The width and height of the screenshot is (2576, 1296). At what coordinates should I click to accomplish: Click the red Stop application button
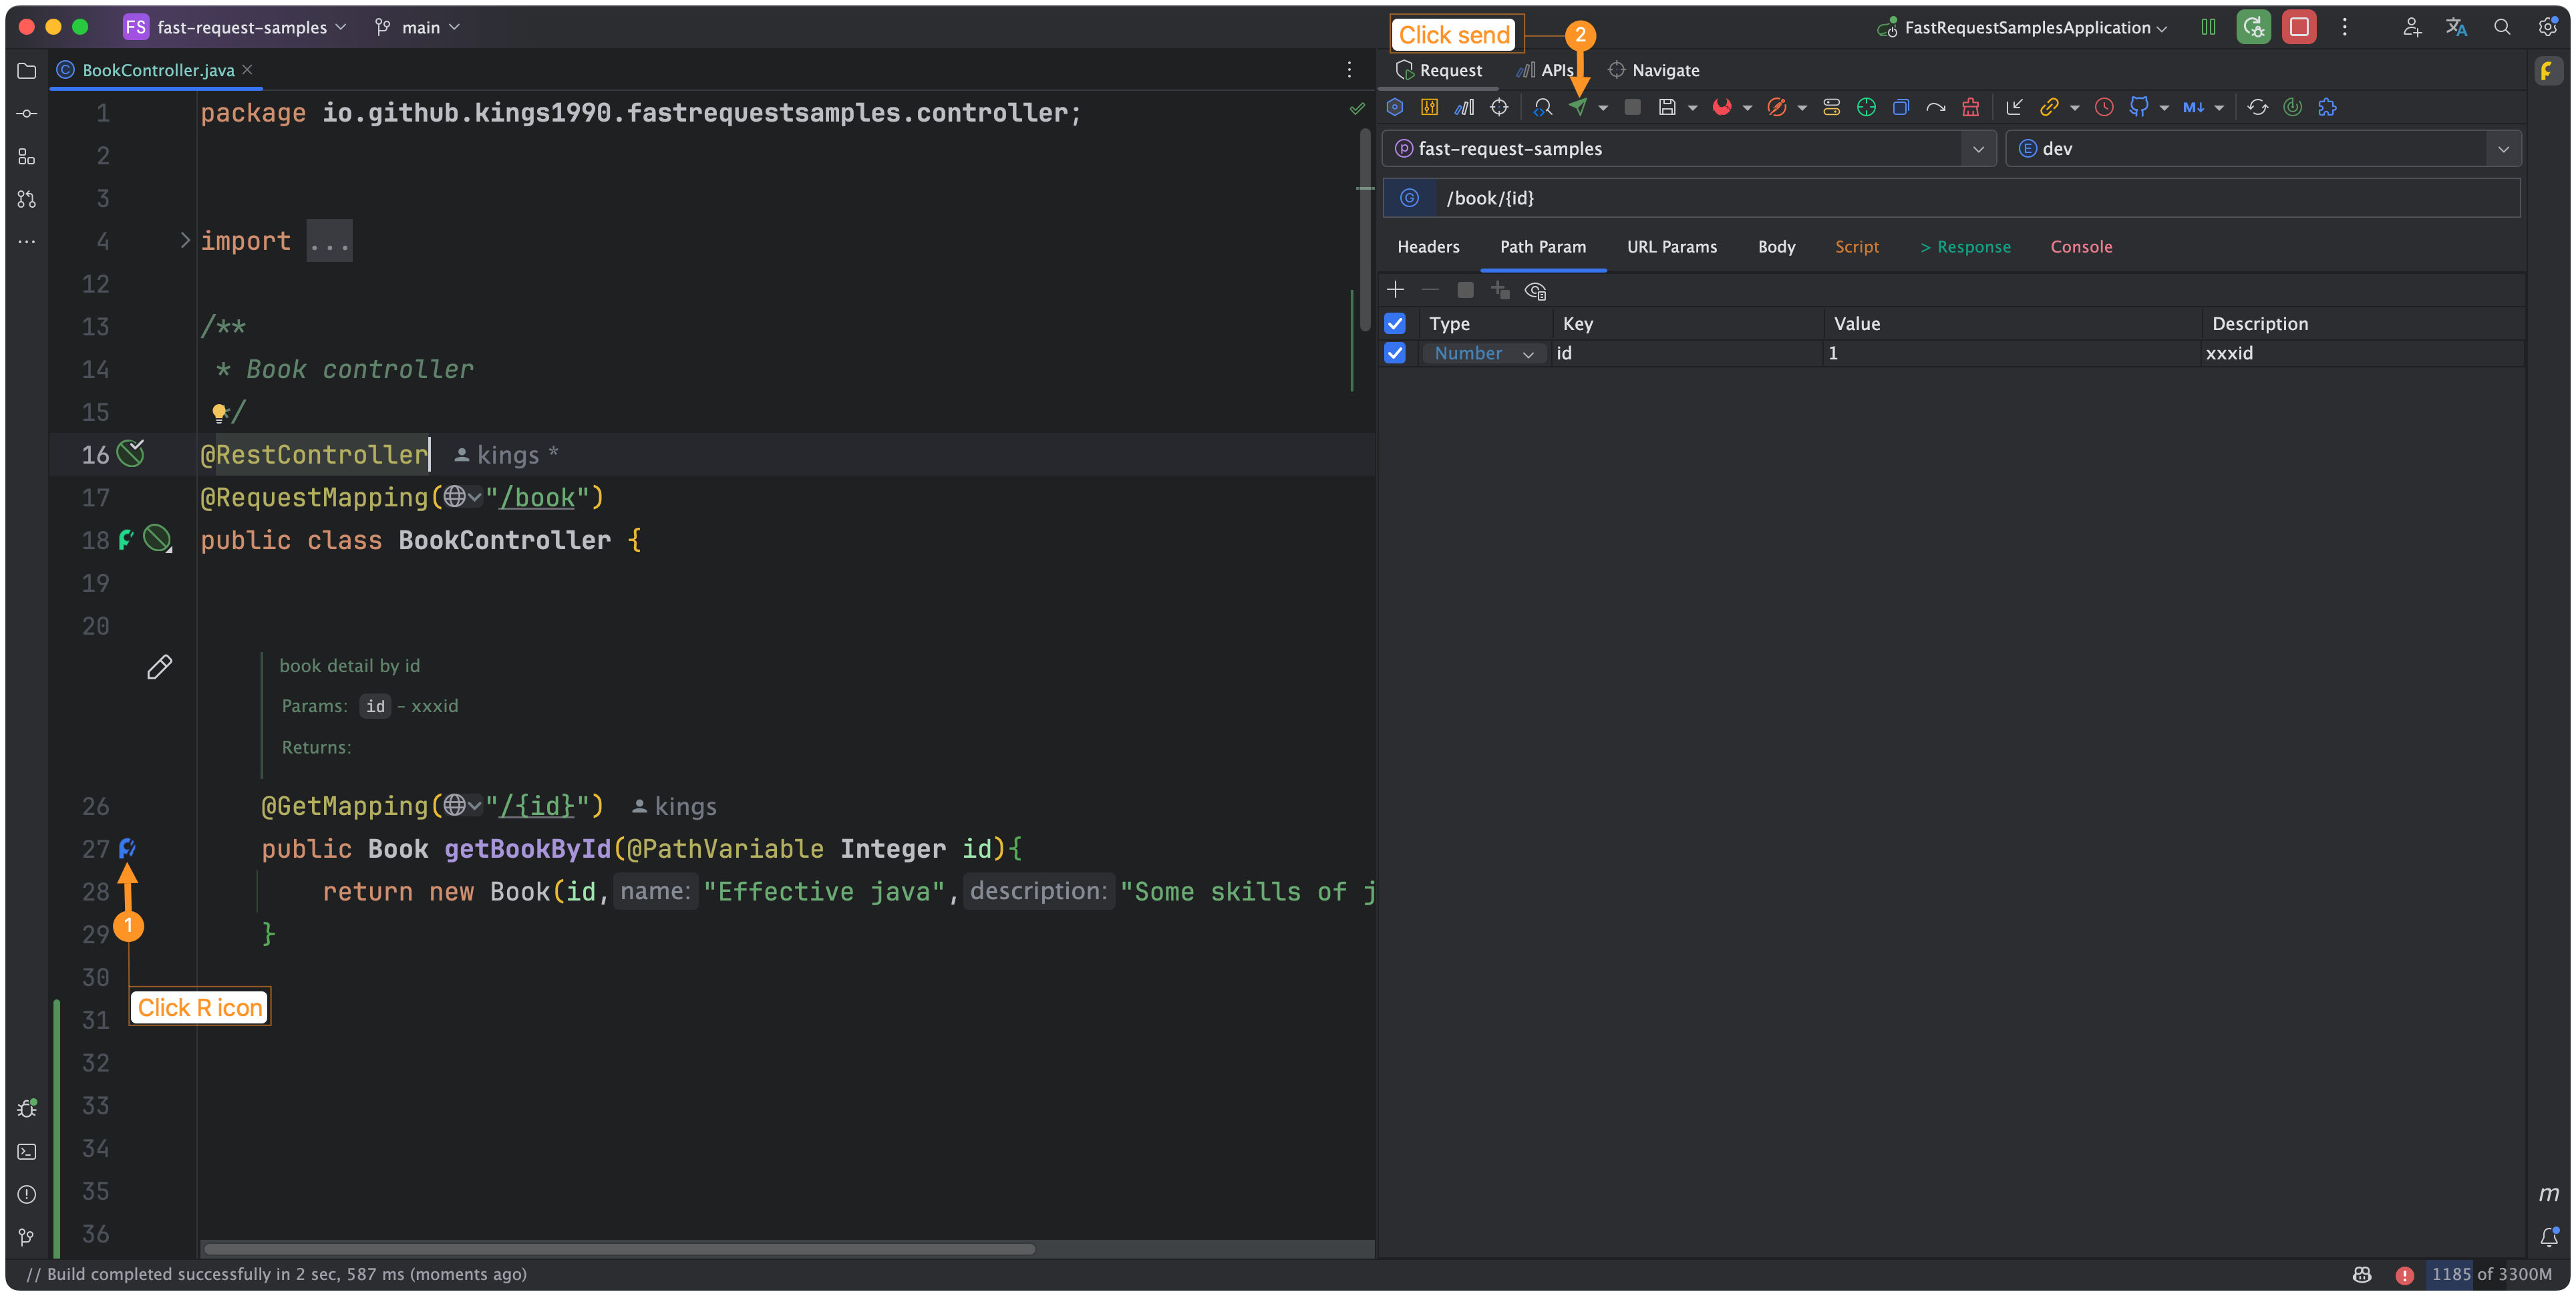[2298, 27]
